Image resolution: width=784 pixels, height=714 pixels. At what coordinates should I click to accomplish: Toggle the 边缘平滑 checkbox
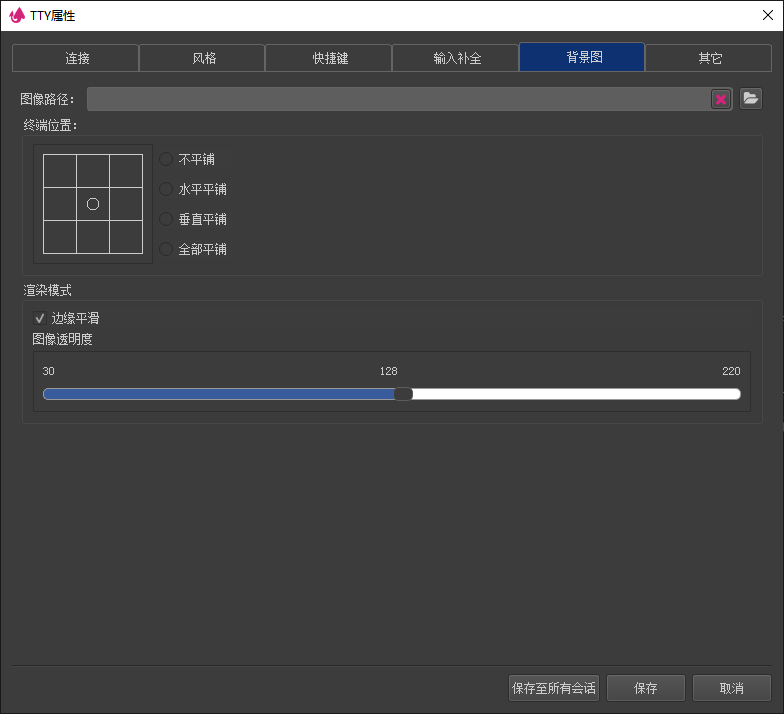41,318
